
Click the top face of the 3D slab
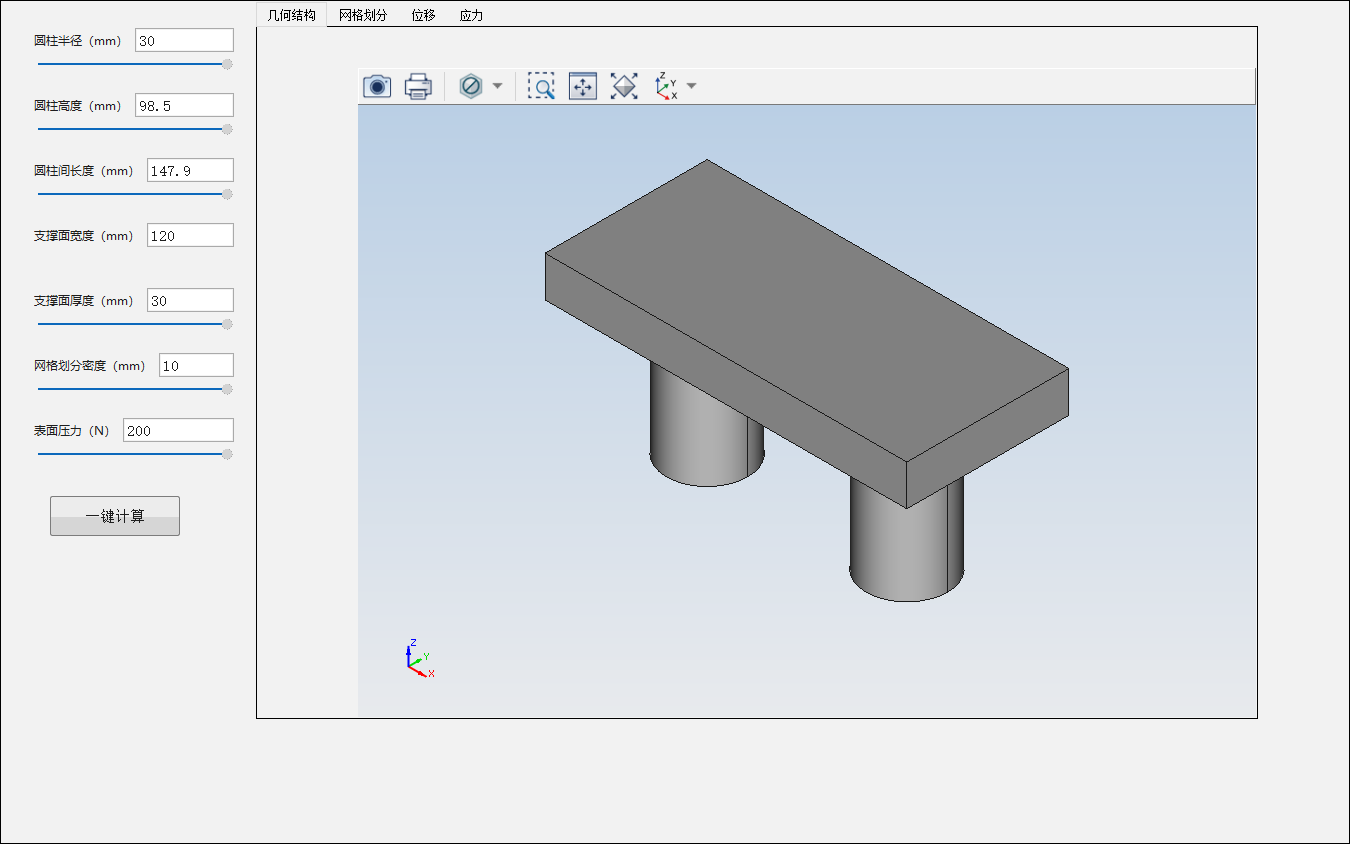click(806, 310)
